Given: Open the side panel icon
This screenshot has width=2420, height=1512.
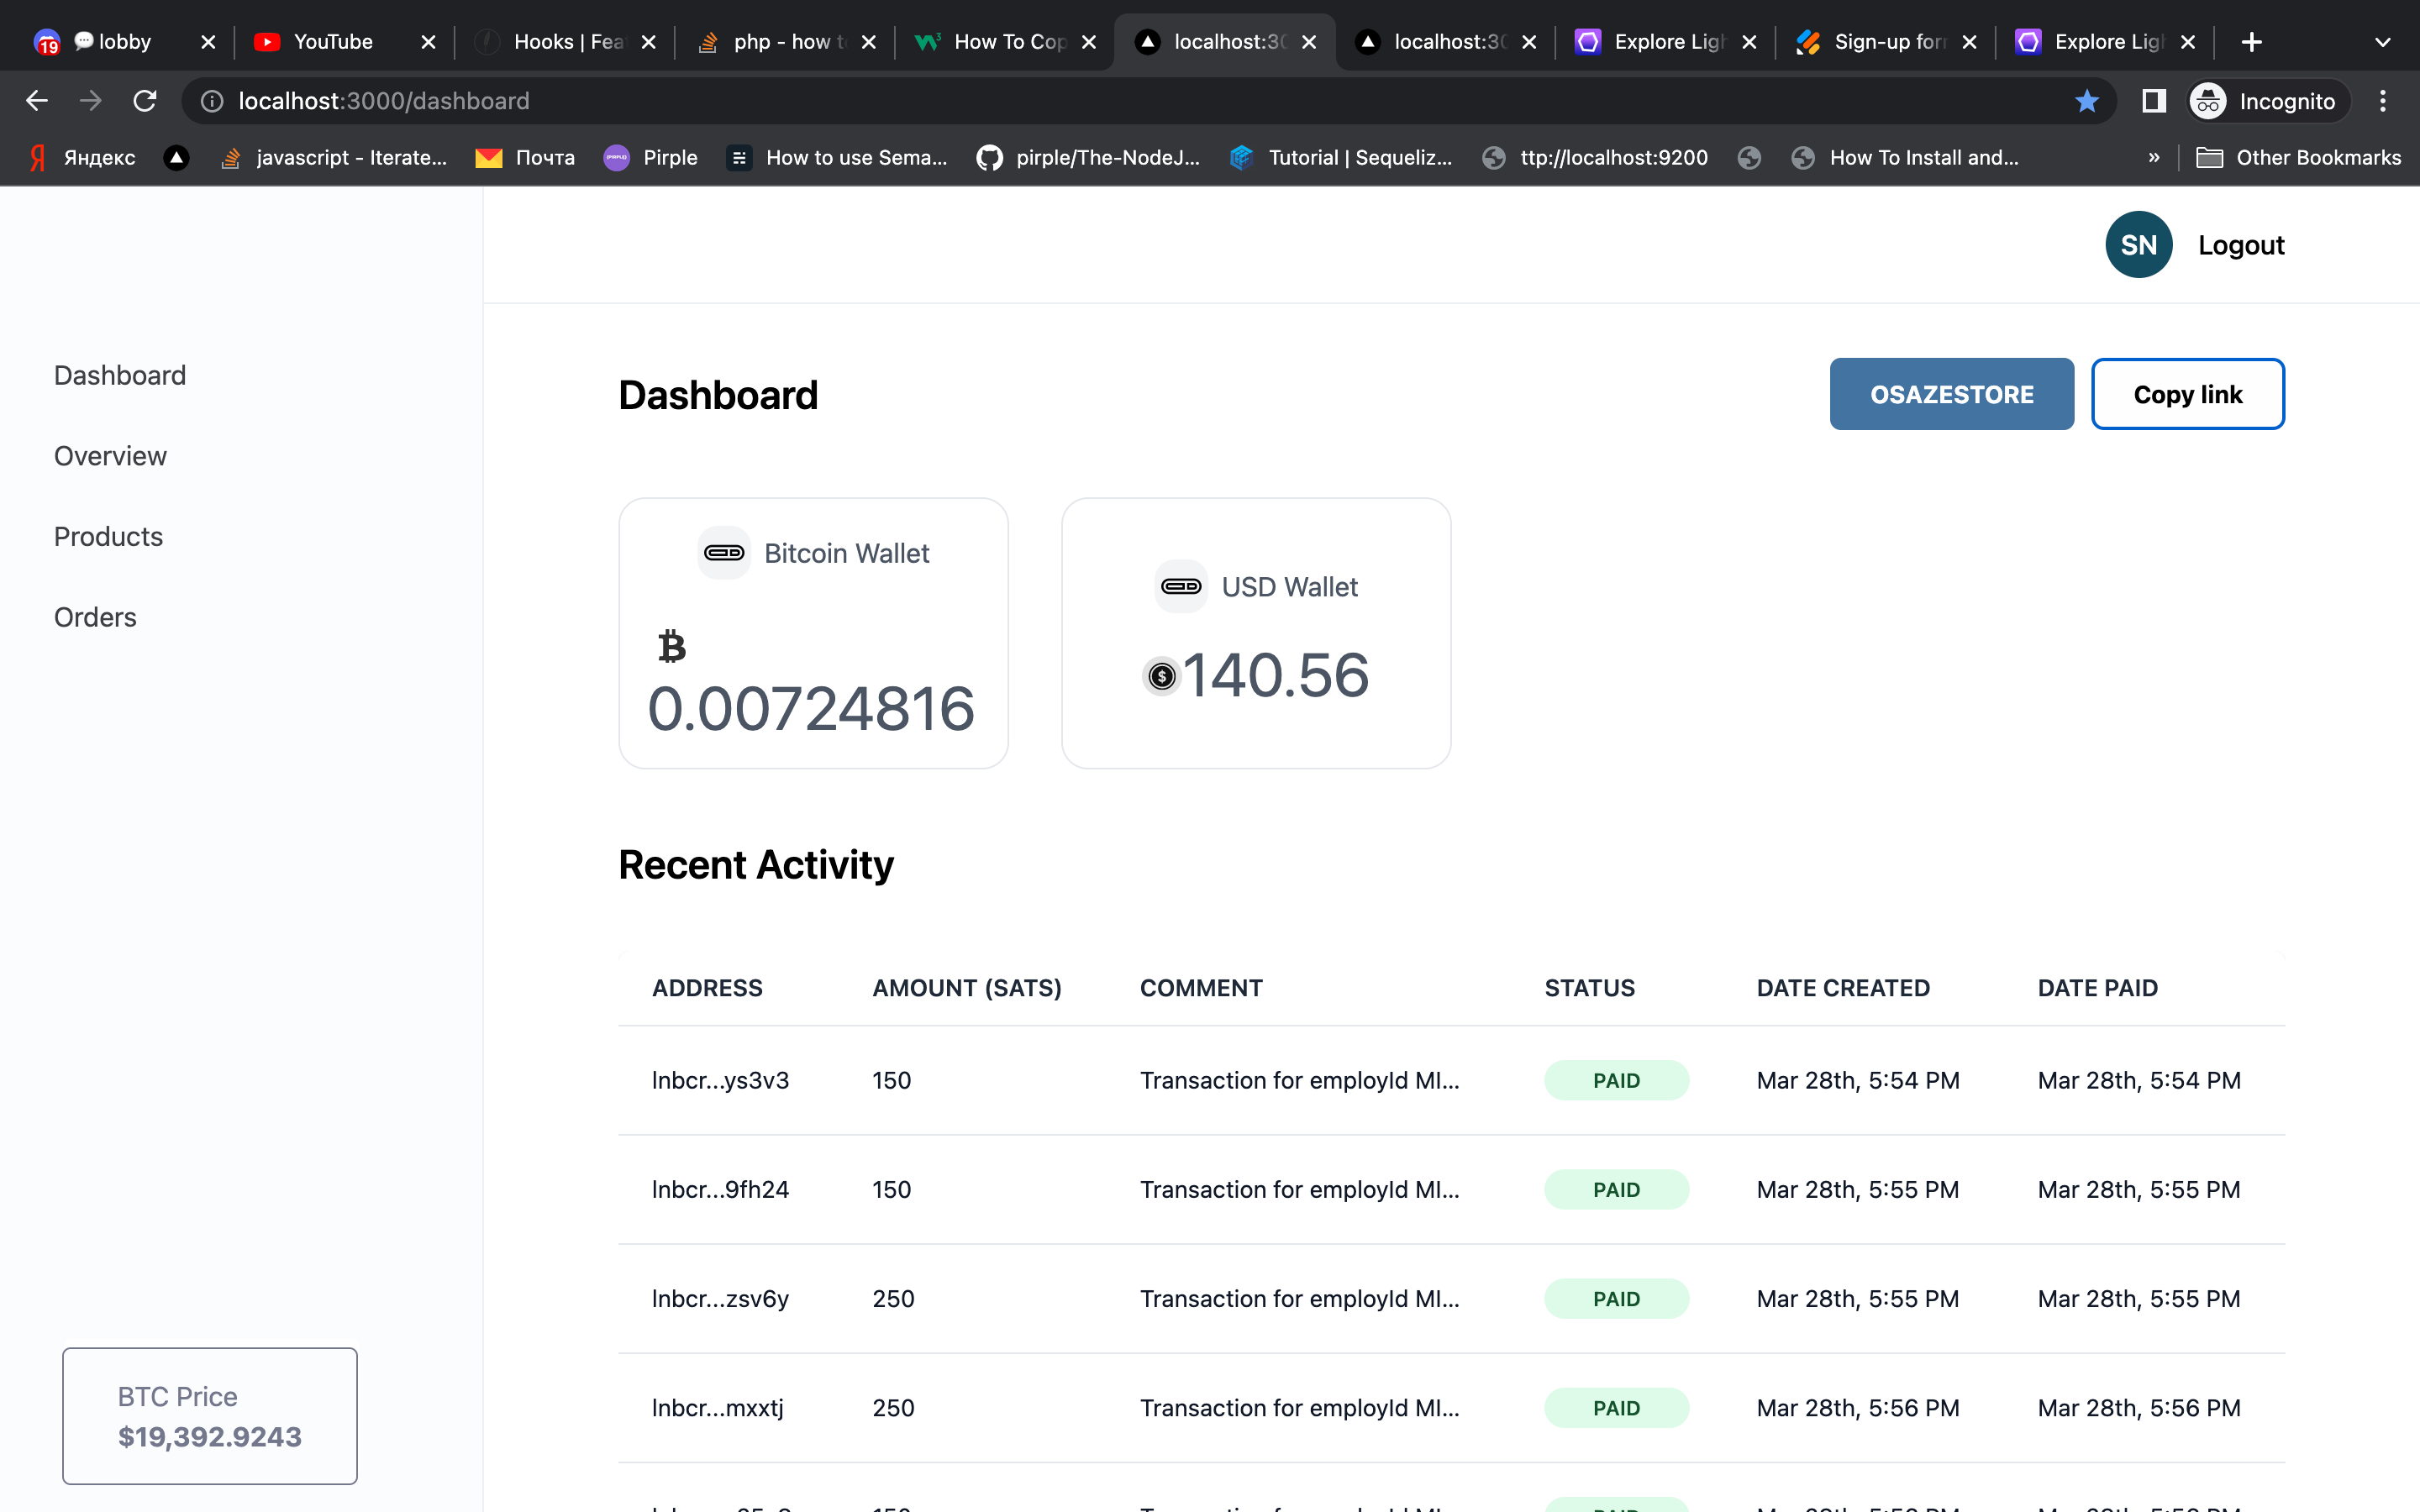Looking at the screenshot, I should pos(2154,101).
